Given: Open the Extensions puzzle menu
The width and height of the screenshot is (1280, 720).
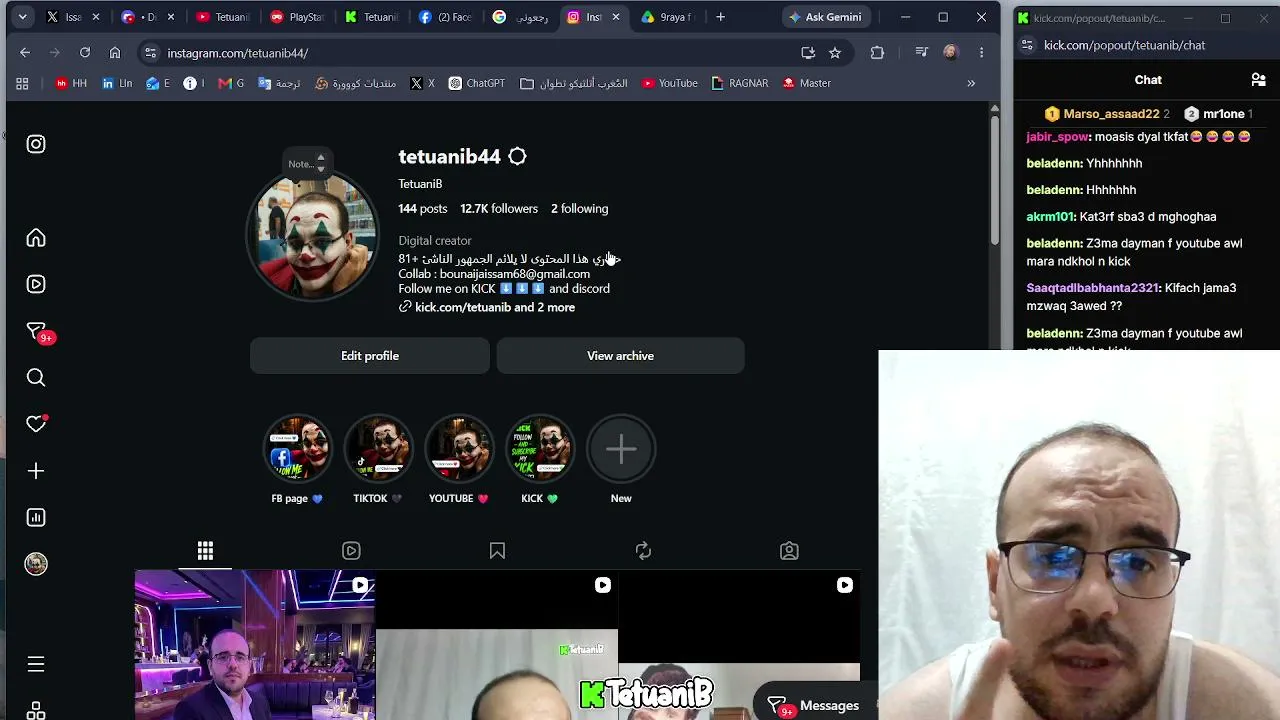Looking at the screenshot, I should (x=877, y=53).
